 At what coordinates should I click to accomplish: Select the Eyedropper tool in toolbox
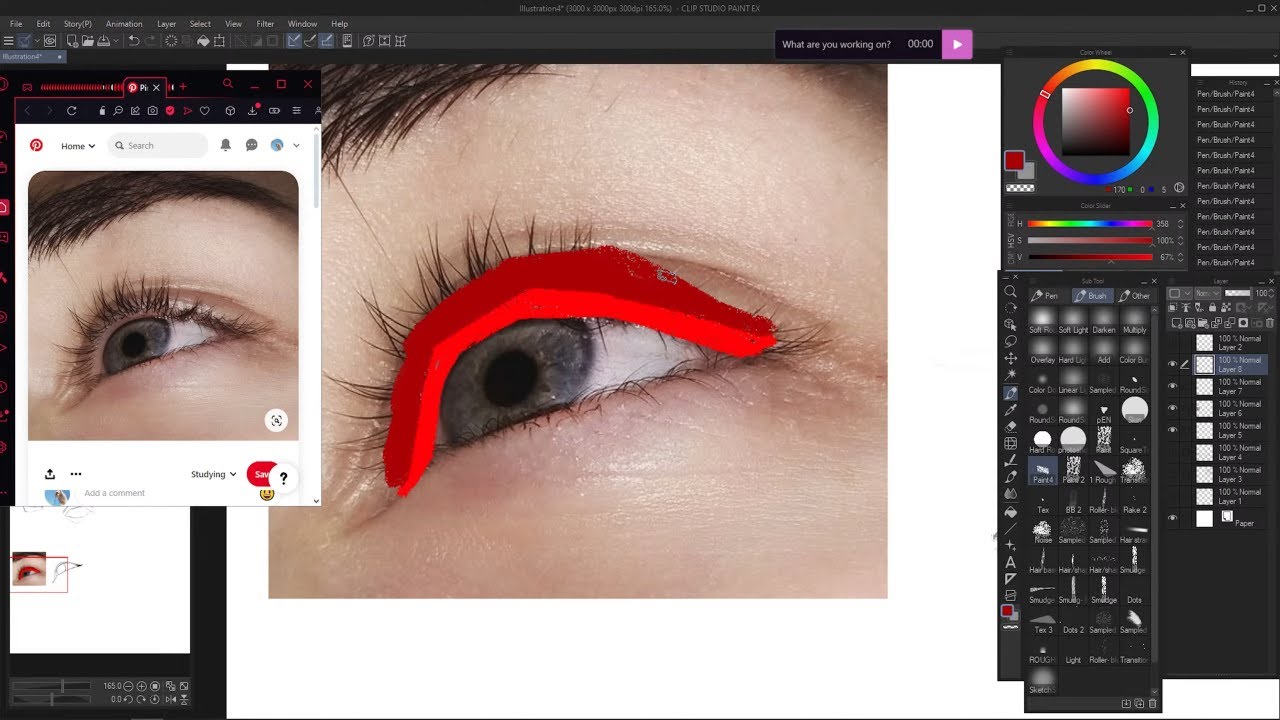[1010, 409]
